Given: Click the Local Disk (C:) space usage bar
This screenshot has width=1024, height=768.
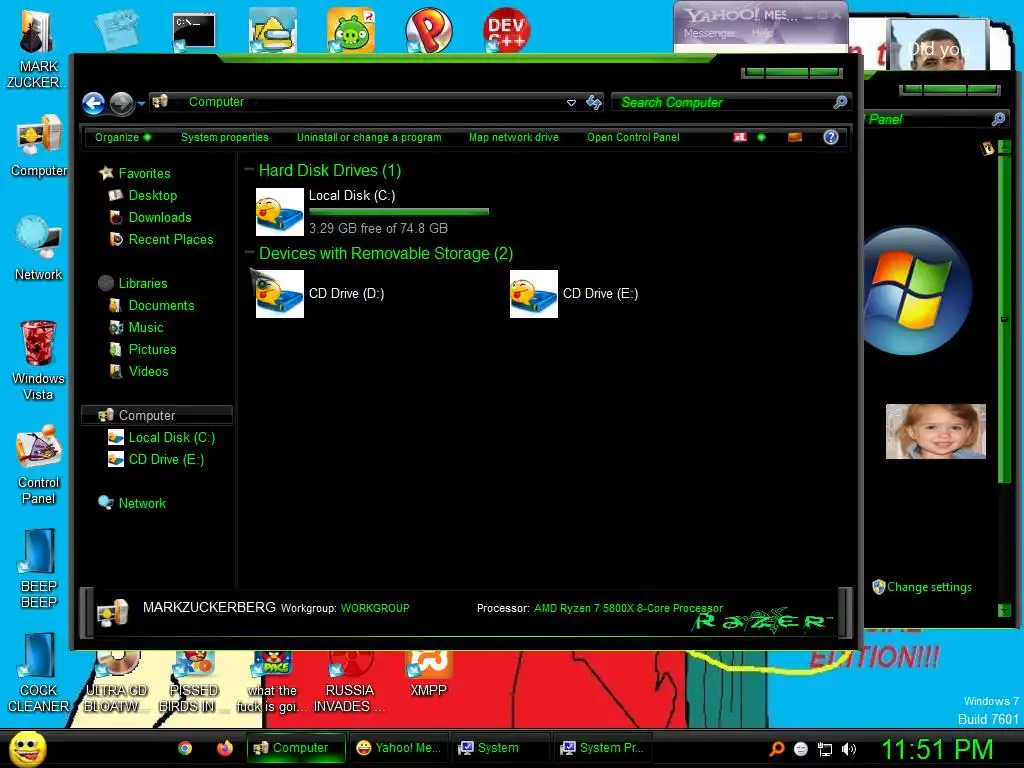Looking at the screenshot, I should (399, 212).
